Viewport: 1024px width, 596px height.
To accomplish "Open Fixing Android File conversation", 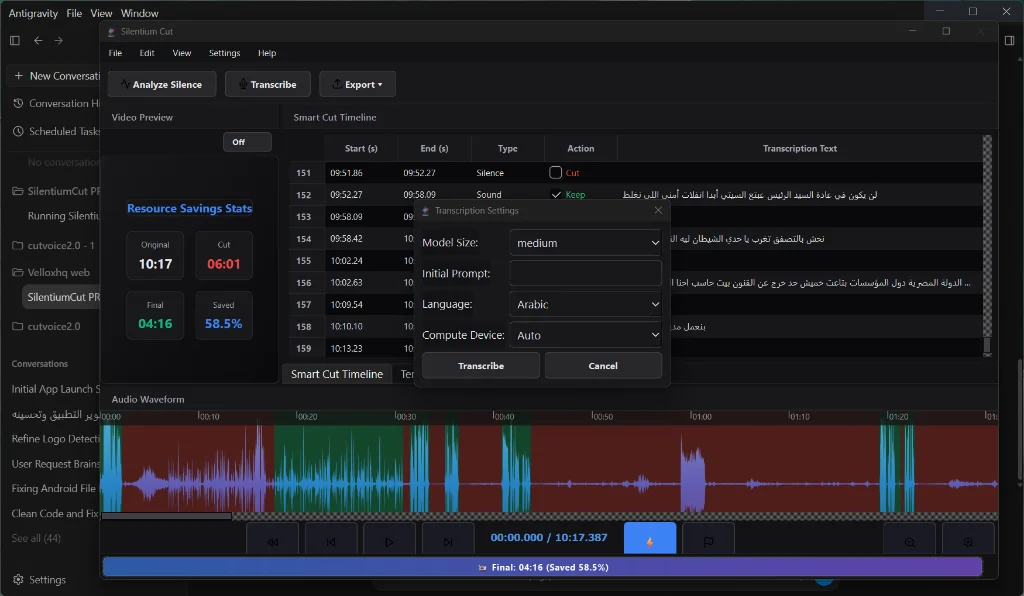I will tap(56, 488).
